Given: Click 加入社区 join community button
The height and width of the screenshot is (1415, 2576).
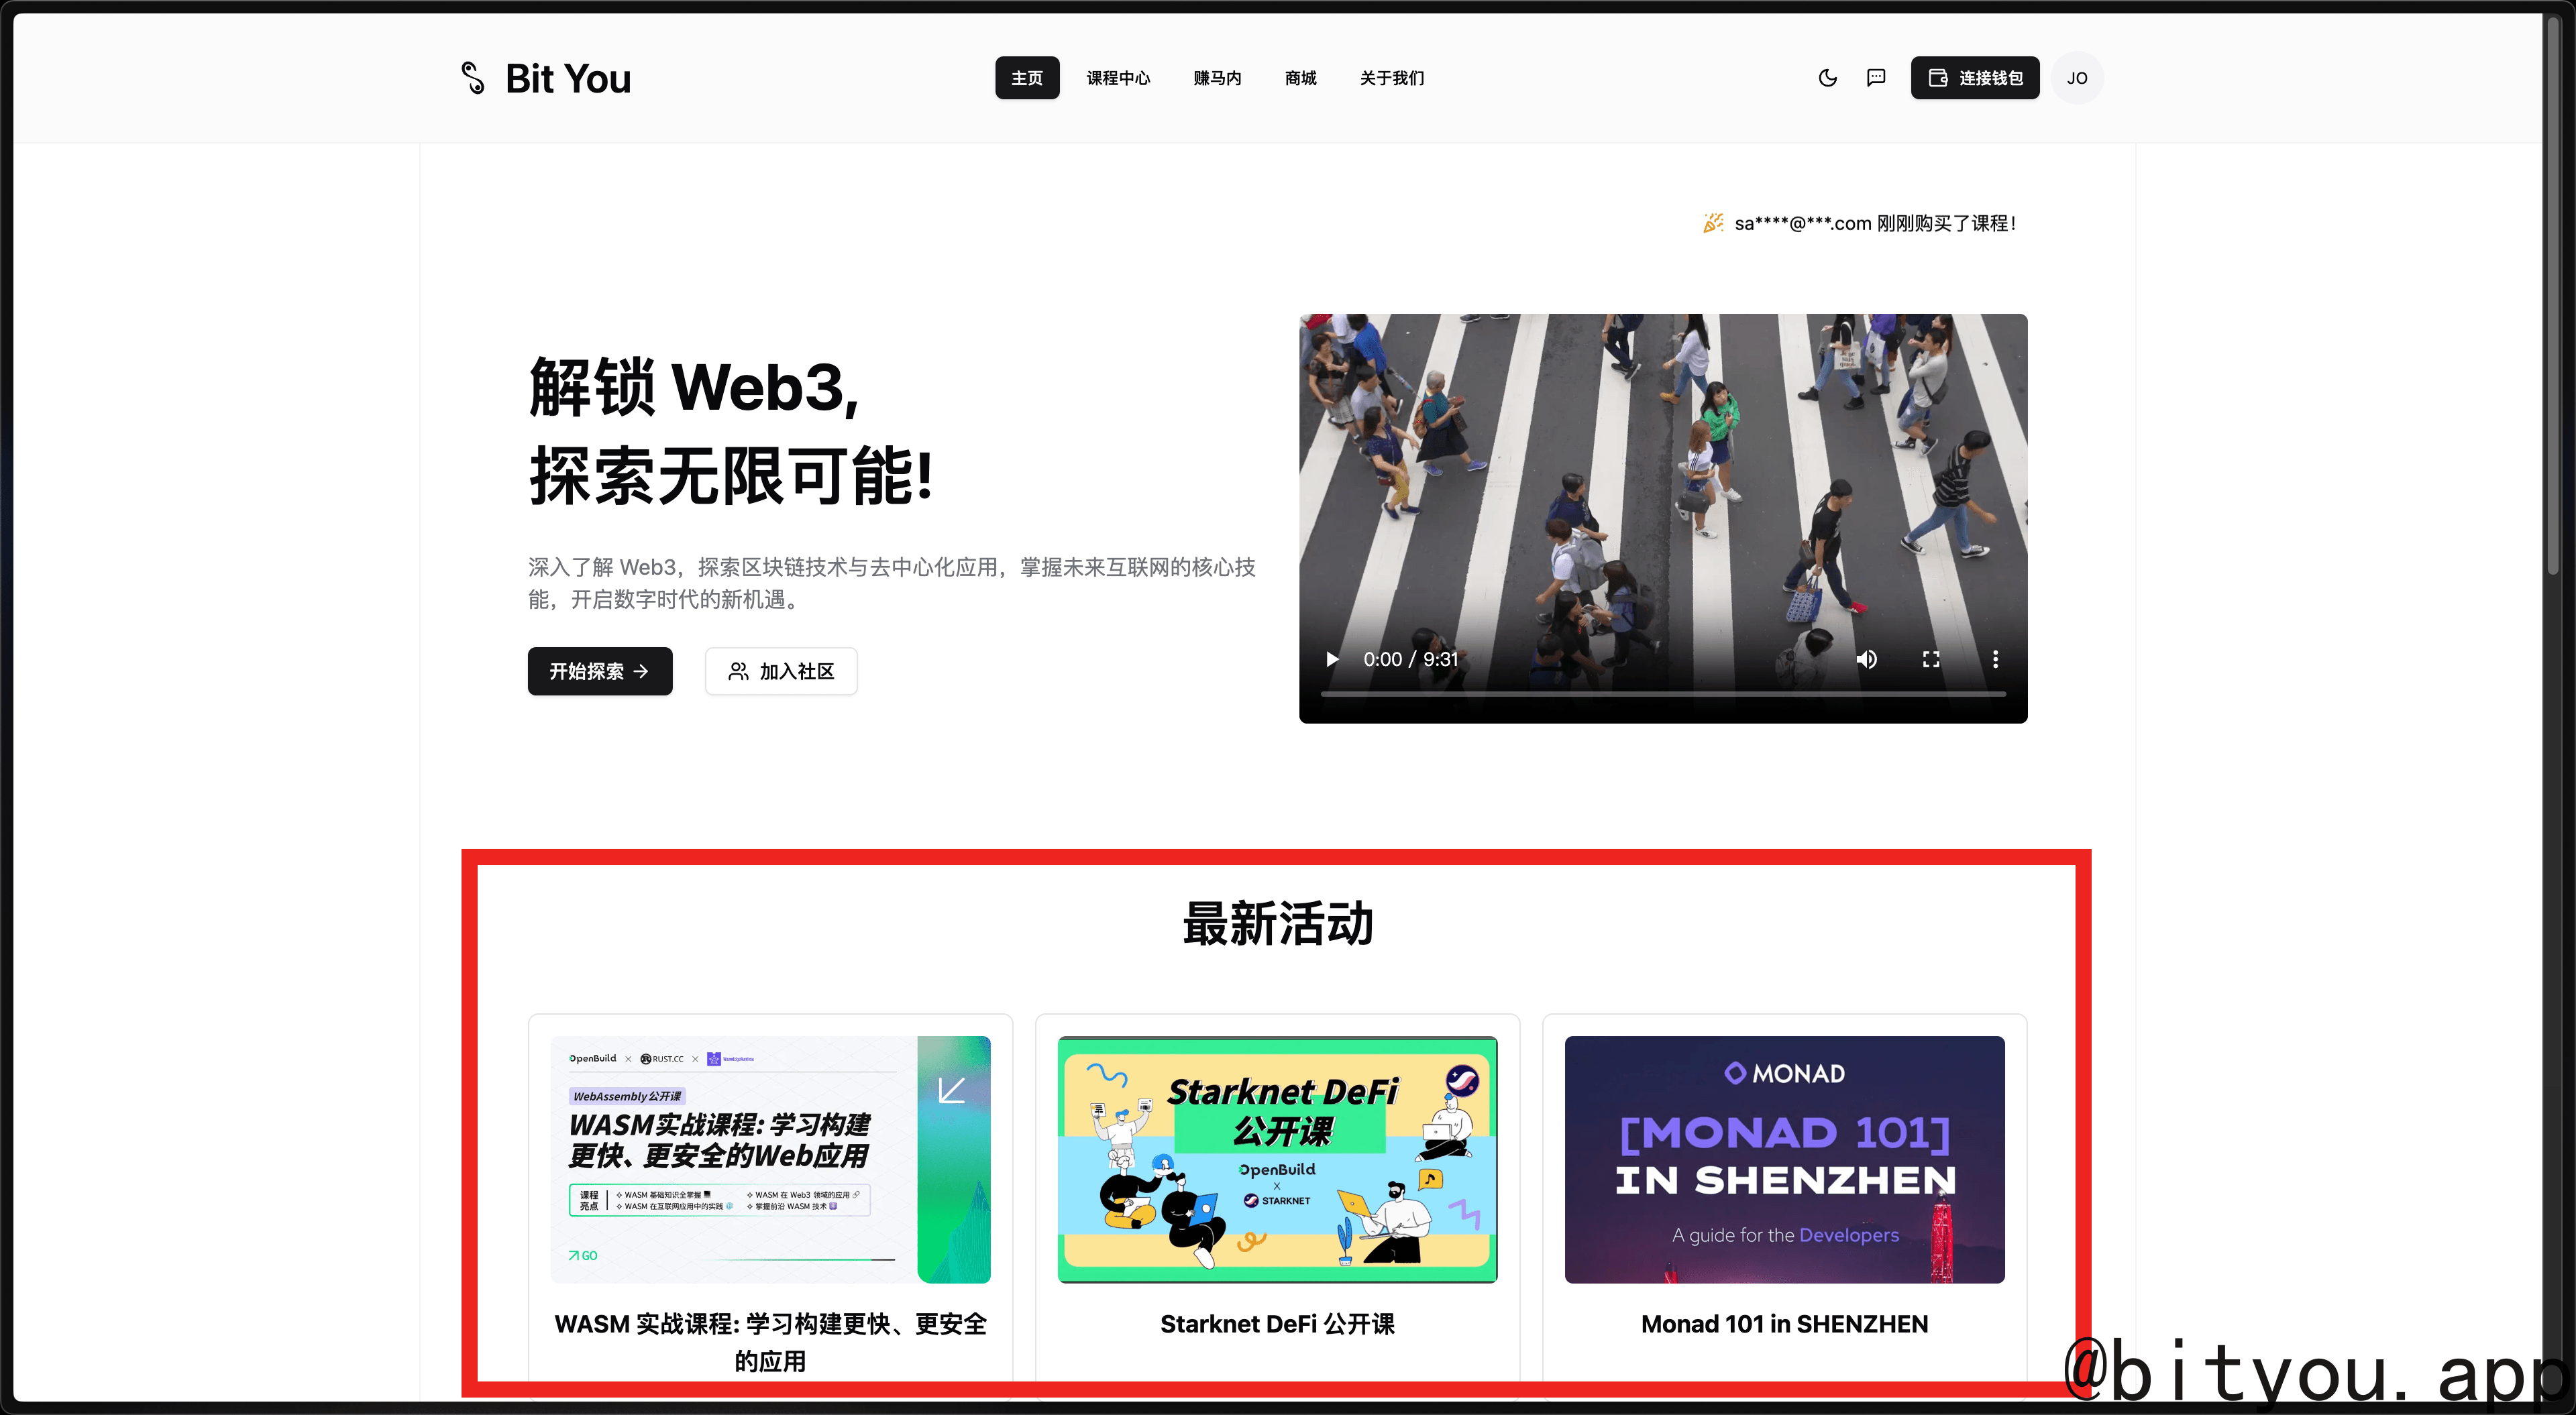Looking at the screenshot, I should pyautogui.click(x=781, y=671).
